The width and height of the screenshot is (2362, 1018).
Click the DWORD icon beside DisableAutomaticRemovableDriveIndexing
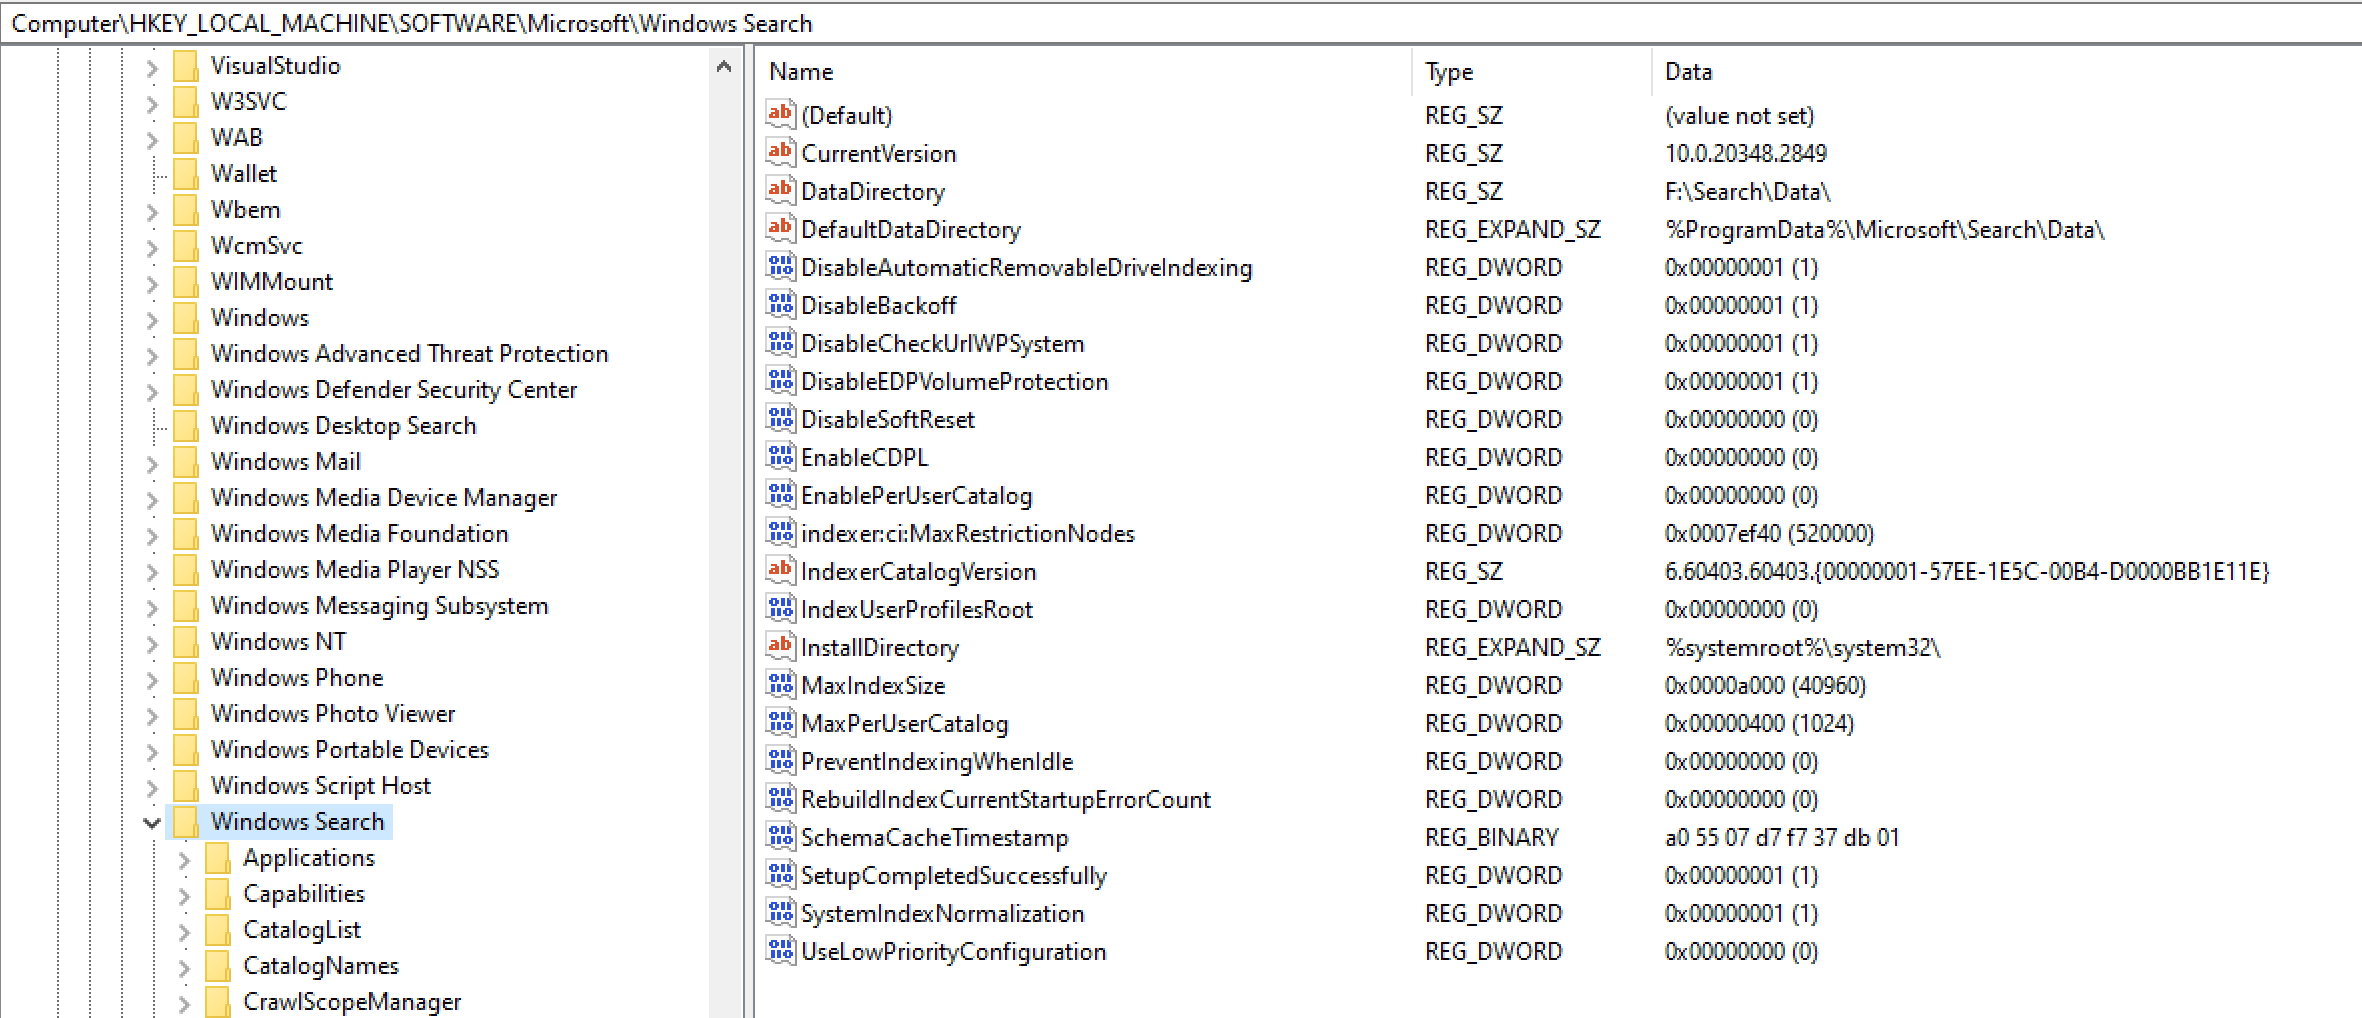[x=781, y=266]
